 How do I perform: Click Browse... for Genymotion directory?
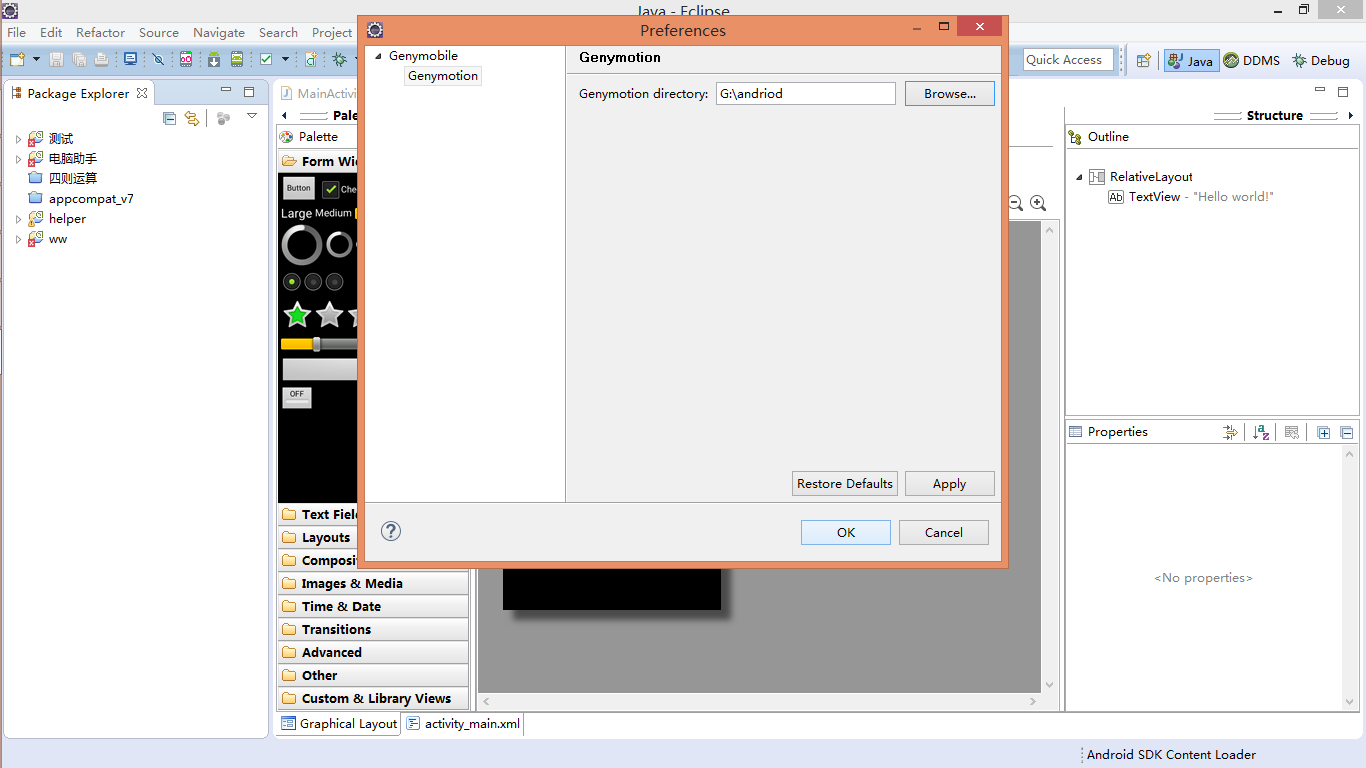click(950, 94)
